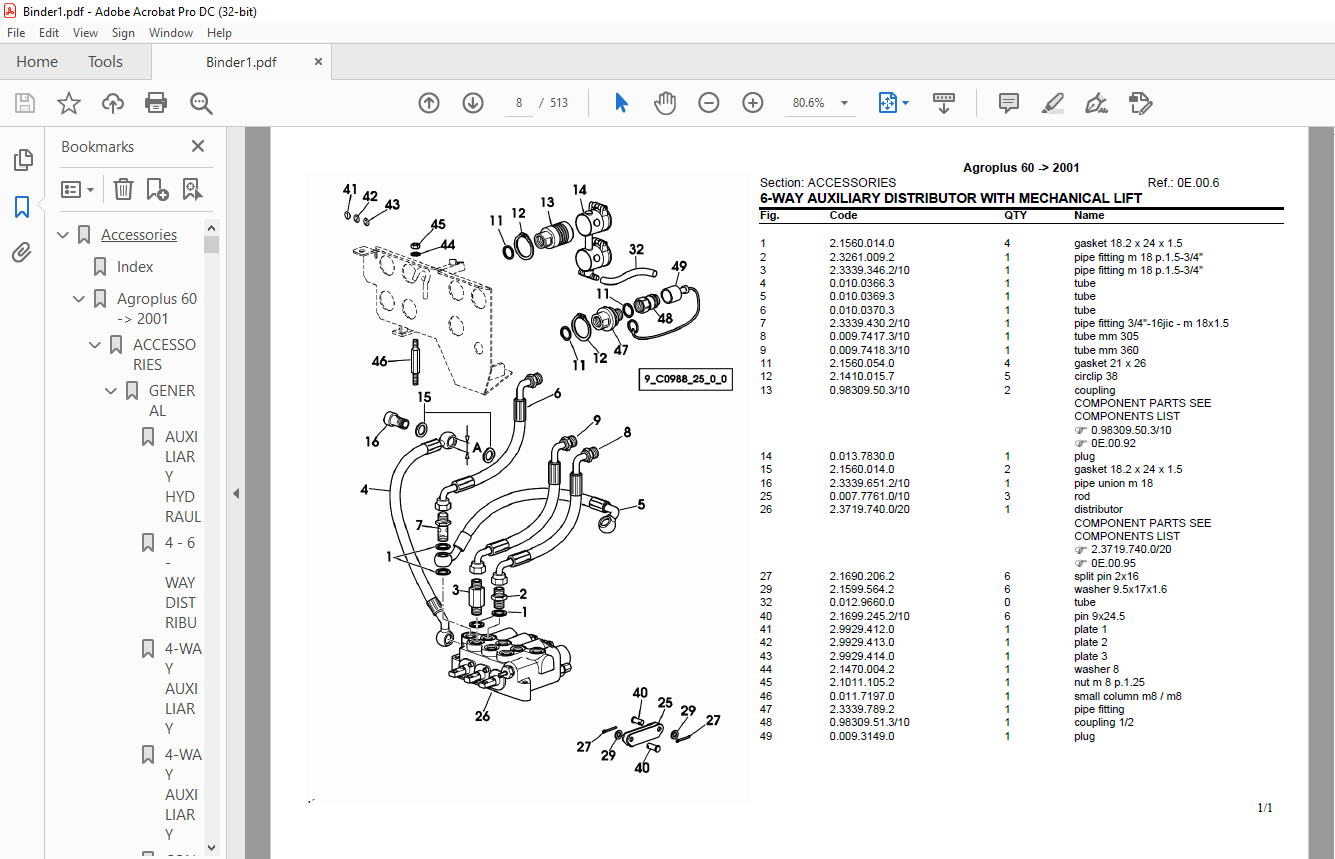
Task: Open zoom level dropdown
Action: click(x=845, y=103)
